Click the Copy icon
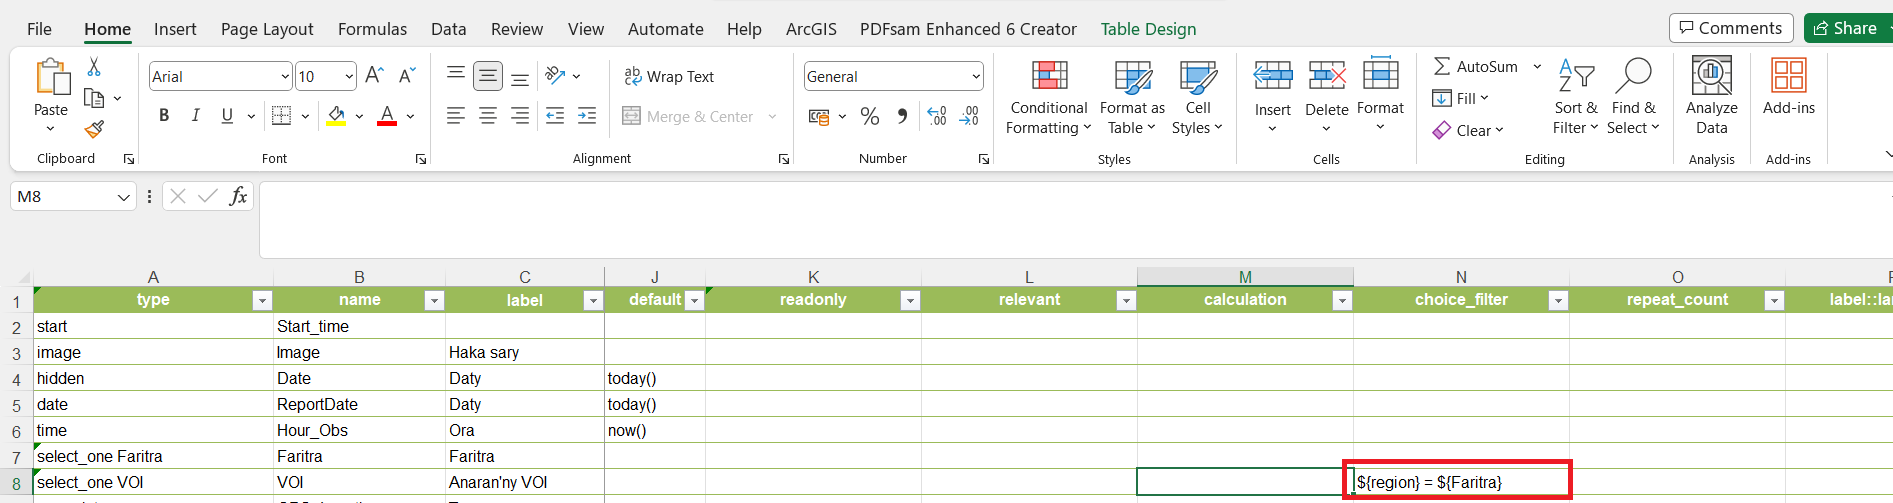Viewport: 1893px width, 503px height. tap(94, 98)
